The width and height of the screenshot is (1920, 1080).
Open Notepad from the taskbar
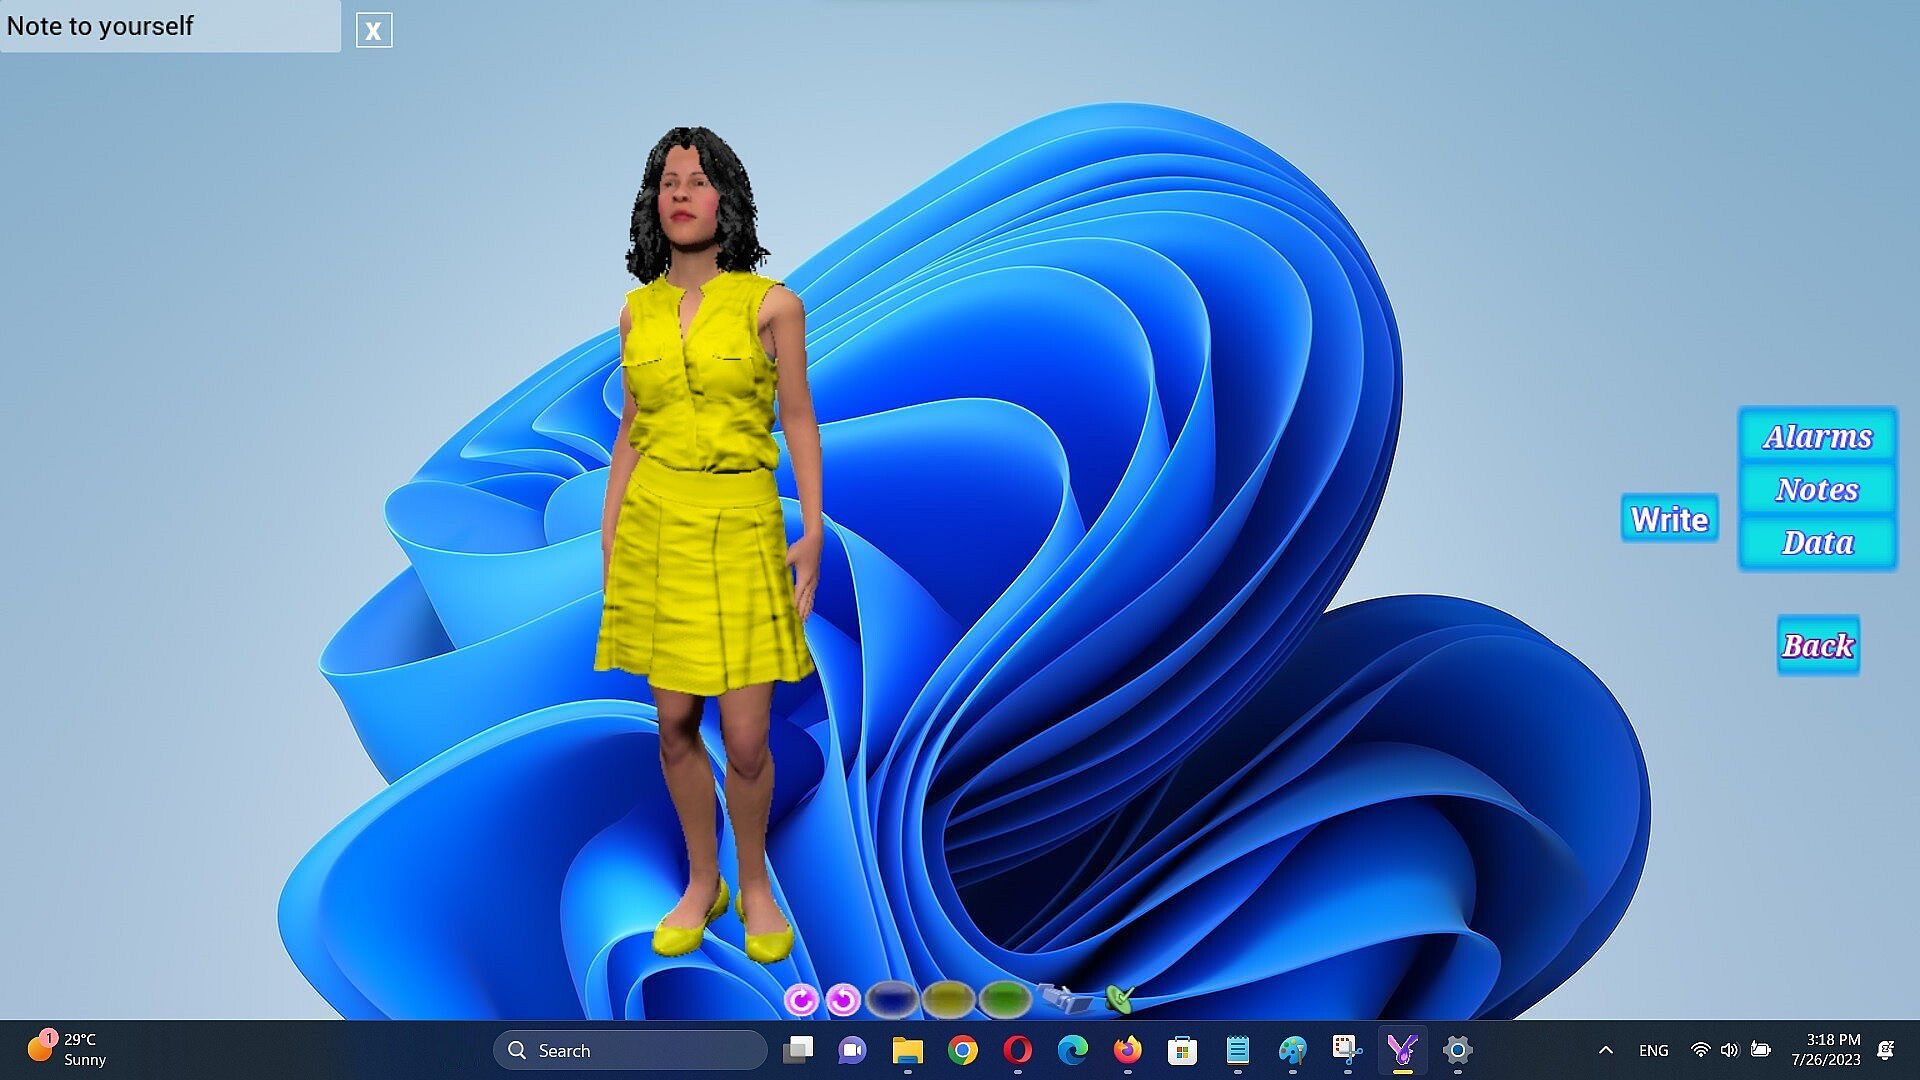tap(1237, 1050)
